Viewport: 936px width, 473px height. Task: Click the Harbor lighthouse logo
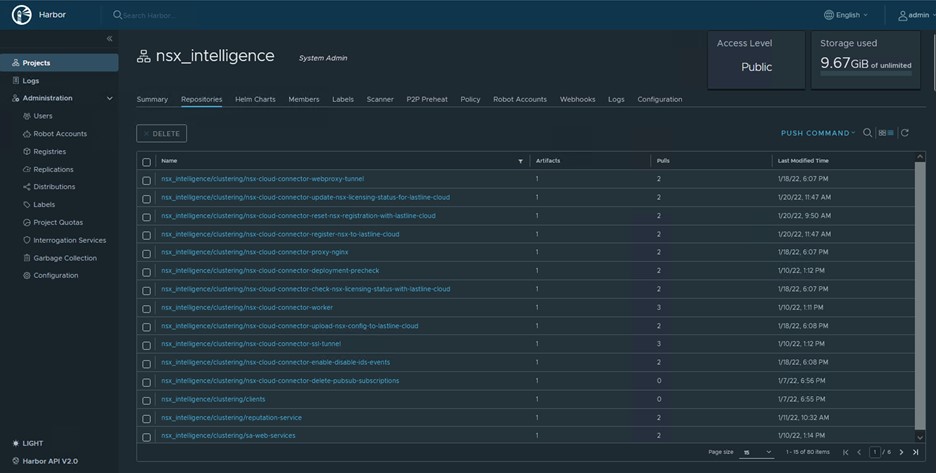19,15
